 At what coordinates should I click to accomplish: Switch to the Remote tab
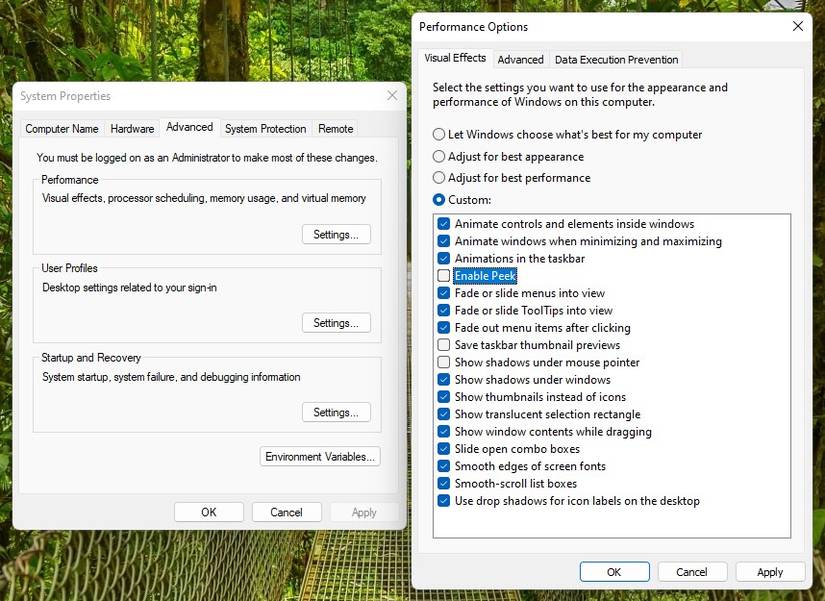click(x=336, y=129)
